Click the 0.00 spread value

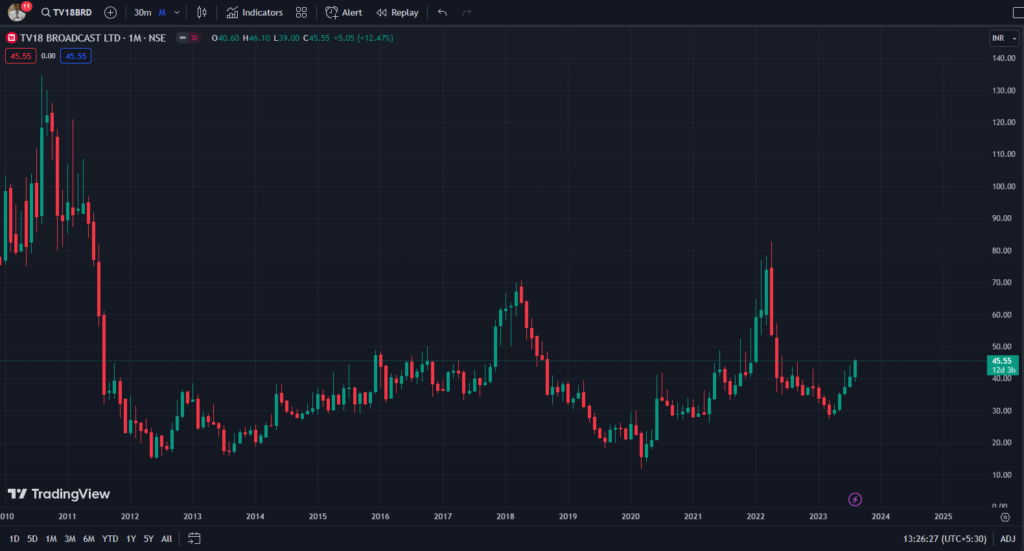point(48,56)
